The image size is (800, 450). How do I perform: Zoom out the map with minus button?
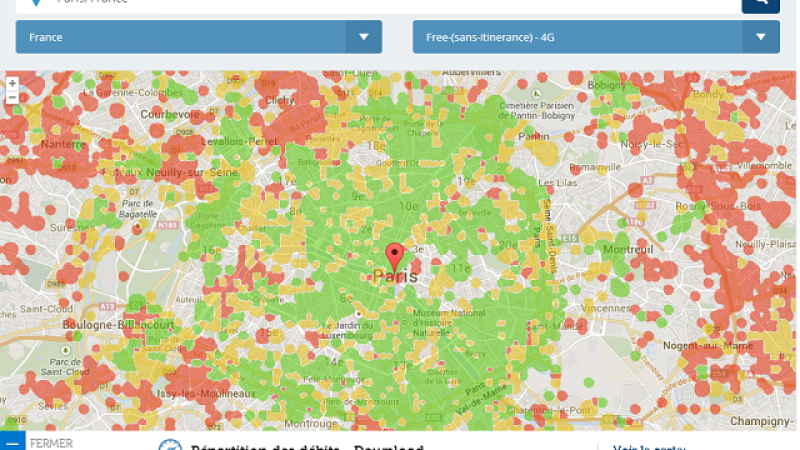12,97
